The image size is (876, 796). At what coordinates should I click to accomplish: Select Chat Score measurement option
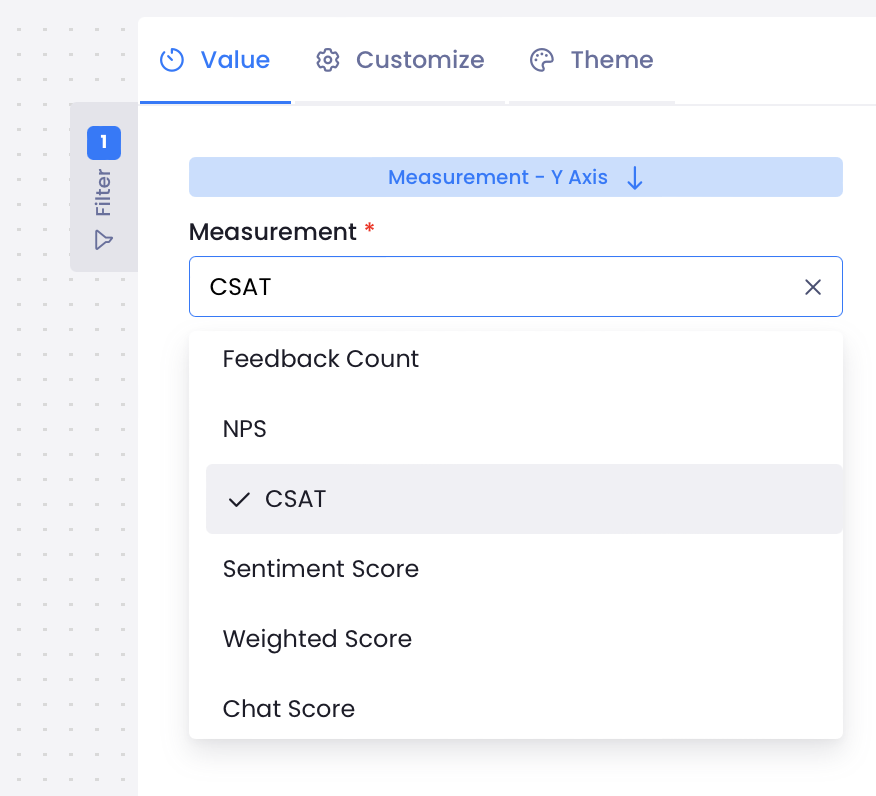289,709
